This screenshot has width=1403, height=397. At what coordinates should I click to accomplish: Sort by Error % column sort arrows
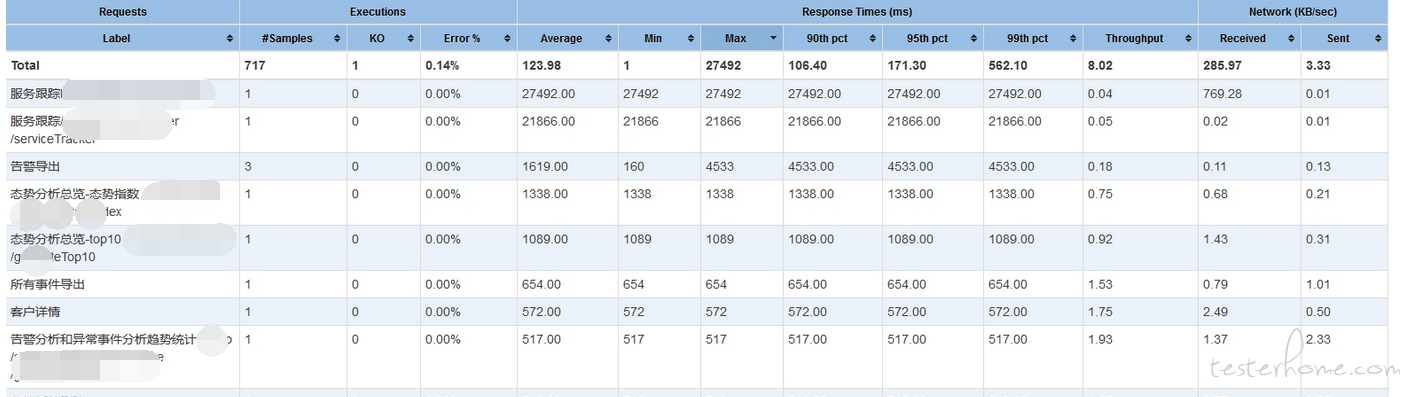point(507,39)
